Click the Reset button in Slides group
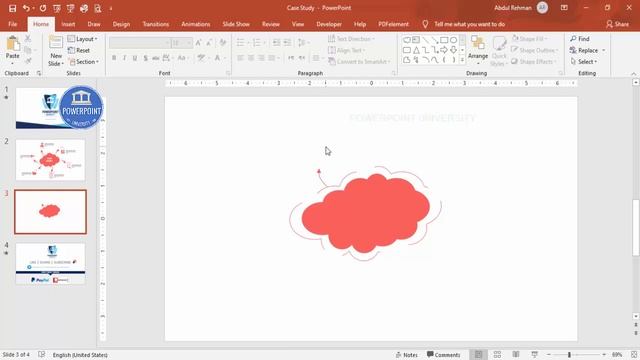Image resolution: width=640 pixels, height=360 pixels. tap(79, 50)
